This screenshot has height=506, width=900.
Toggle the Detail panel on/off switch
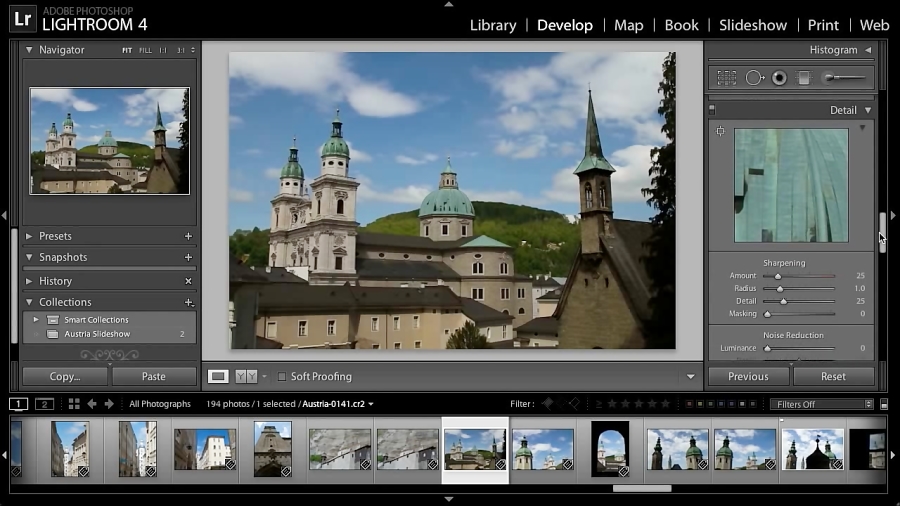coord(712,109)
